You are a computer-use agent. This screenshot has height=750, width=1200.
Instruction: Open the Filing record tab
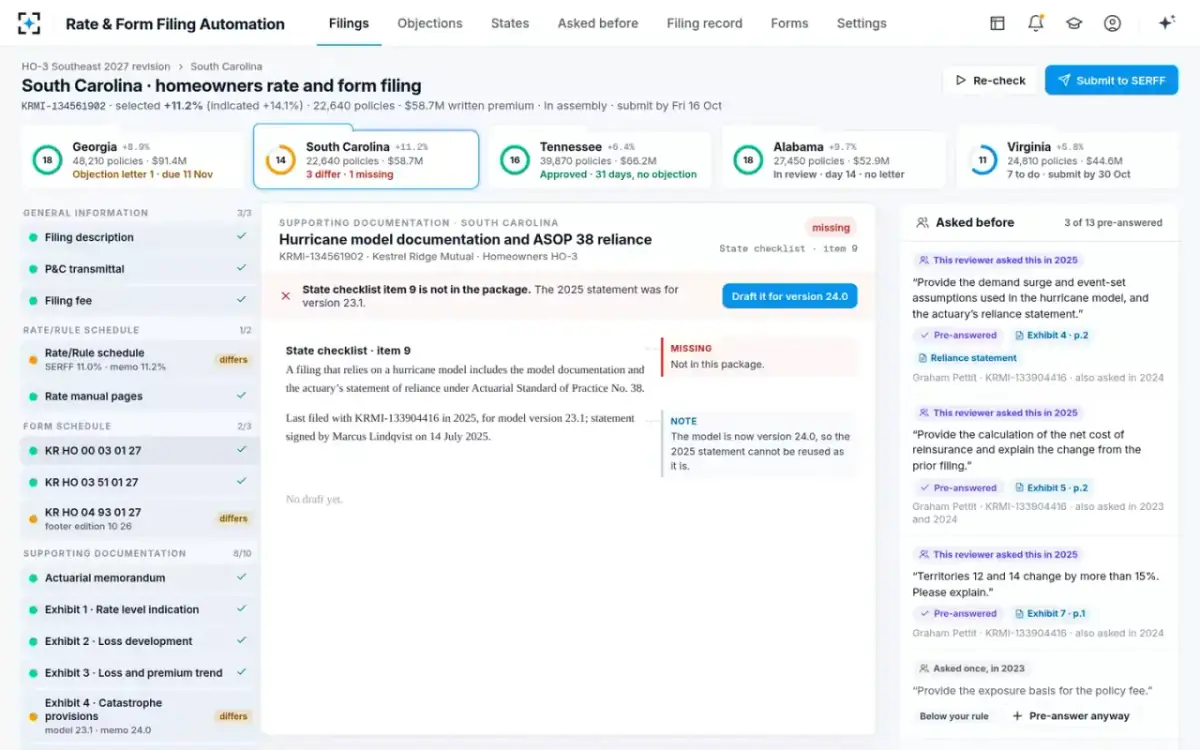(x=705, y=23)
